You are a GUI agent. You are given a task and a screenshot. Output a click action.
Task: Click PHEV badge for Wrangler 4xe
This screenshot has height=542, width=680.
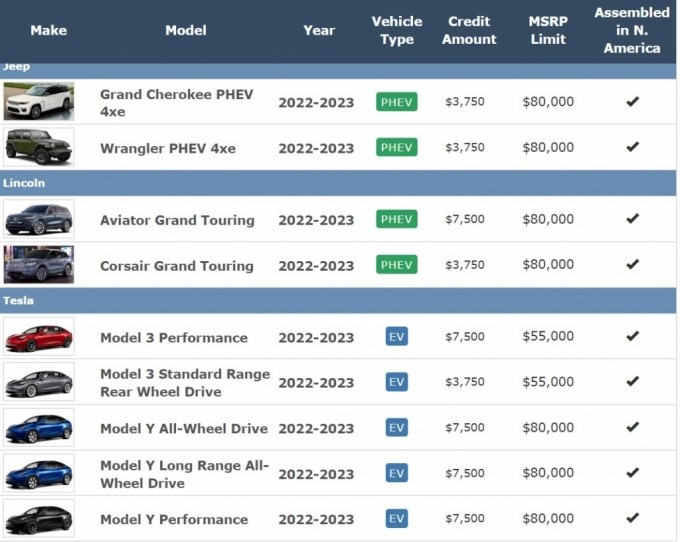(x=396, y=147)
